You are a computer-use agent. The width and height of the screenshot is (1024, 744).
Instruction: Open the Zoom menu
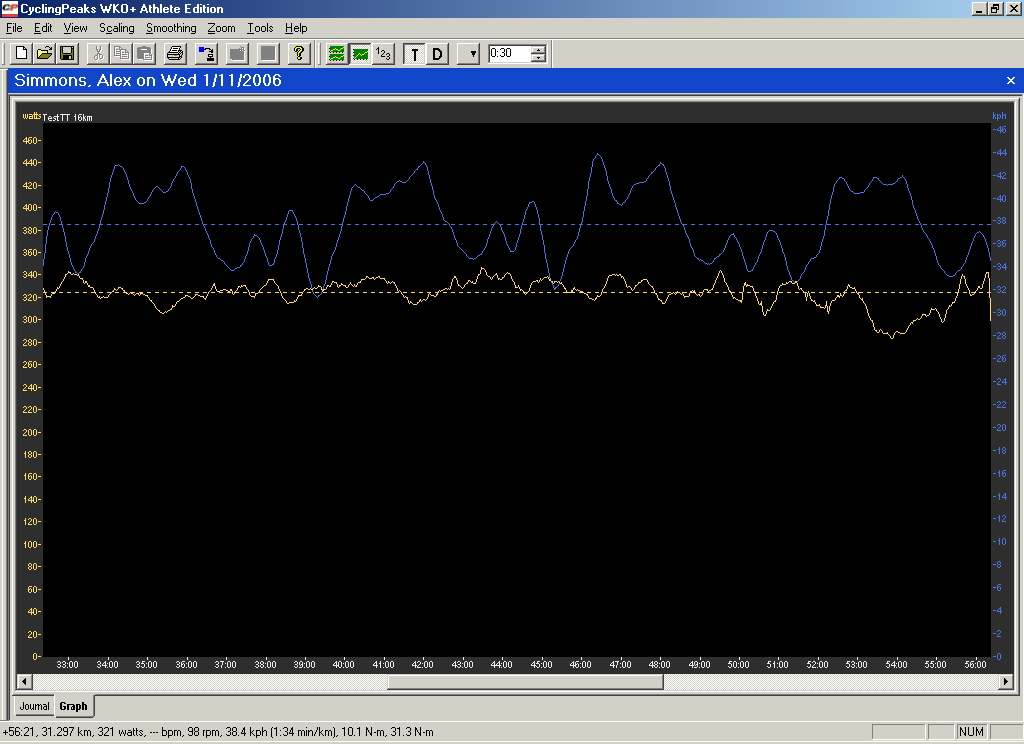point(221,28)
